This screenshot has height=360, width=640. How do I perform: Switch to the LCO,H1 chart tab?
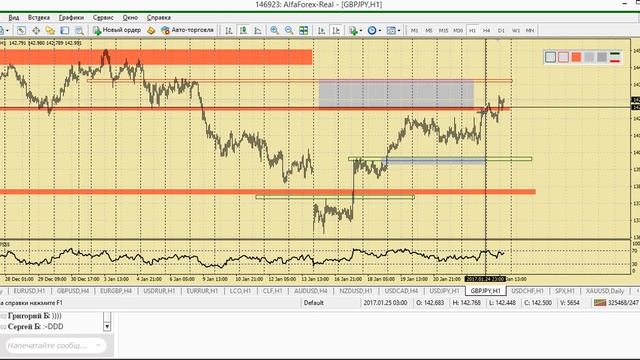(240, 291)
